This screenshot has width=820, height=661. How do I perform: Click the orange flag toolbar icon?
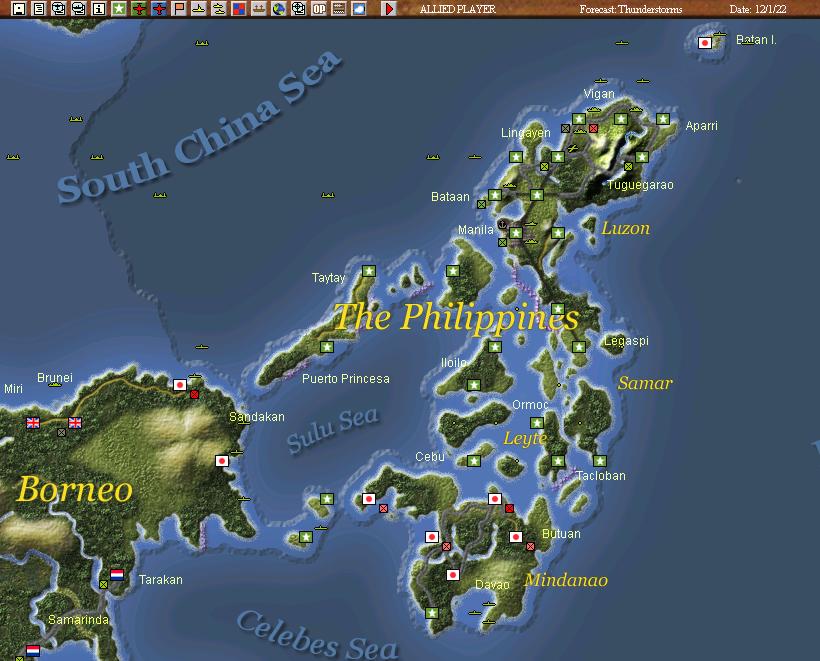coord(179,8)
